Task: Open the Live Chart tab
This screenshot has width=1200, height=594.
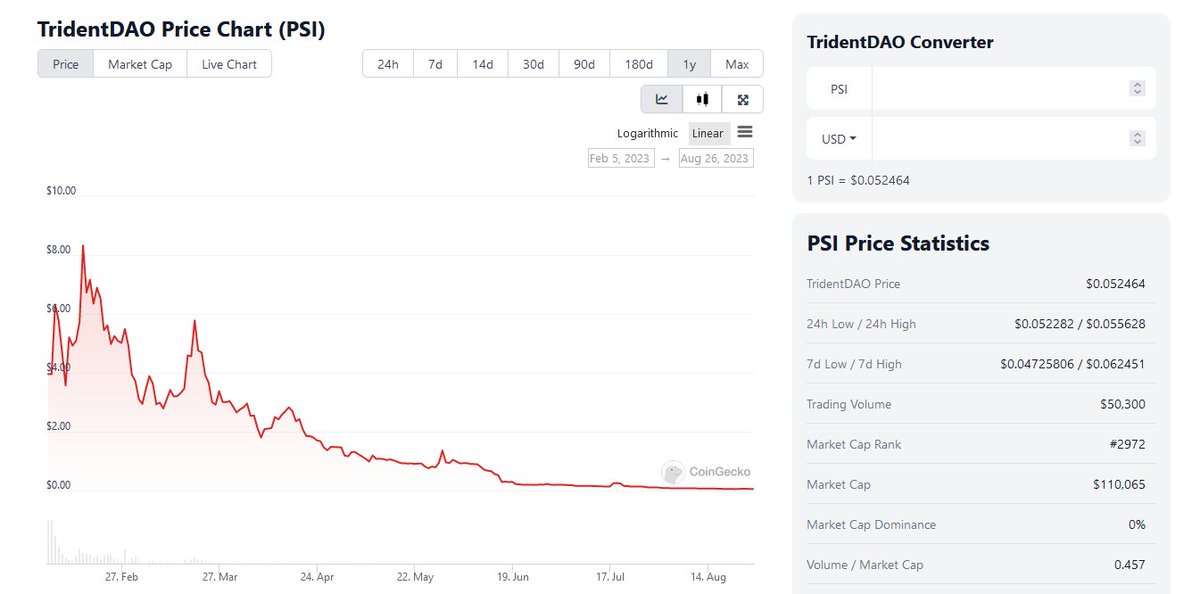Action: point(229,64)
